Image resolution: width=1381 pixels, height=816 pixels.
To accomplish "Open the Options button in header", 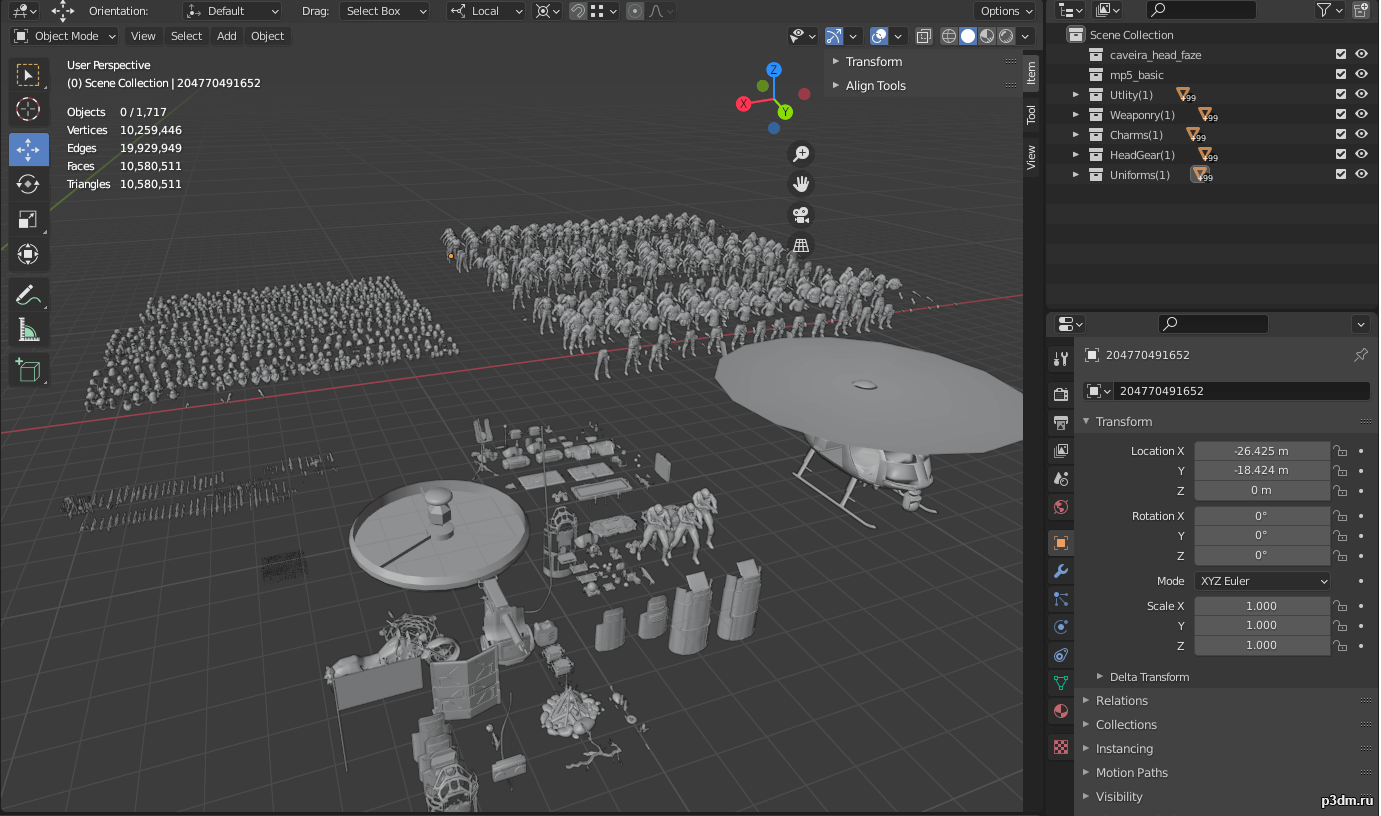I will [x=1005, y=11].
